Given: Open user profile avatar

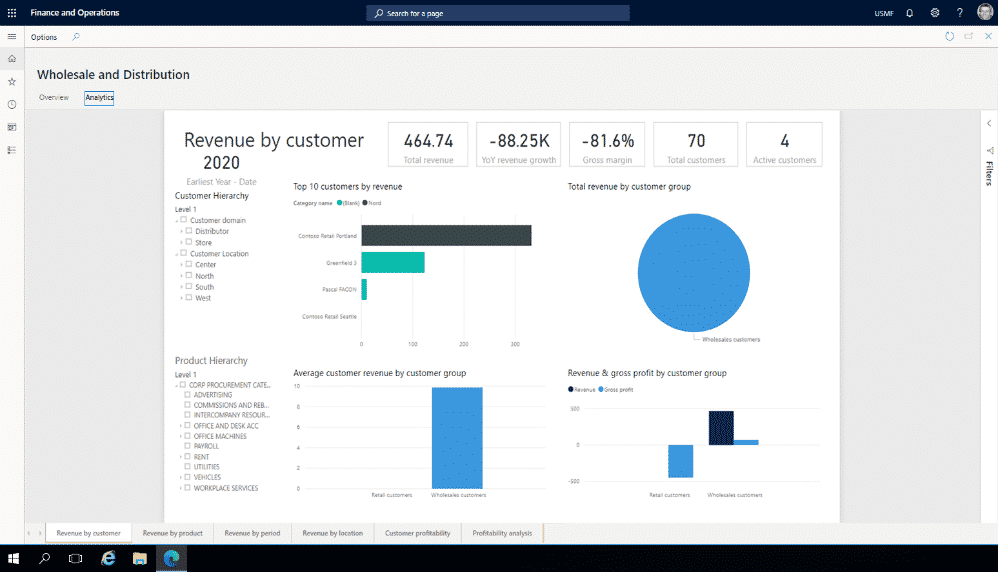Looking at the screenshot, I should [985, 12].
